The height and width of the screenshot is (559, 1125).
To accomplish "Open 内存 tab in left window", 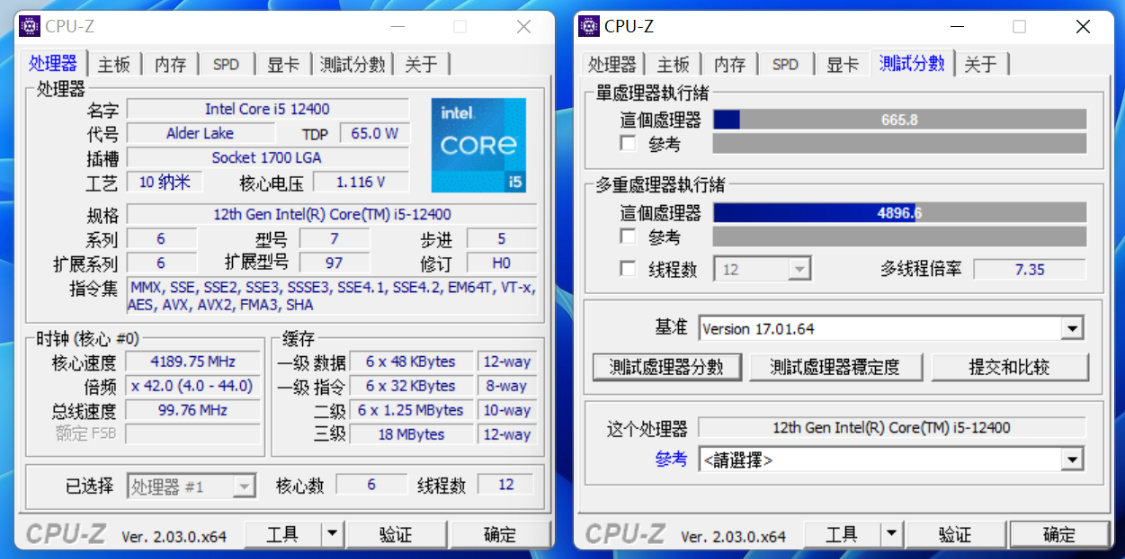I will pyautogui.click(x=170, y=65).
